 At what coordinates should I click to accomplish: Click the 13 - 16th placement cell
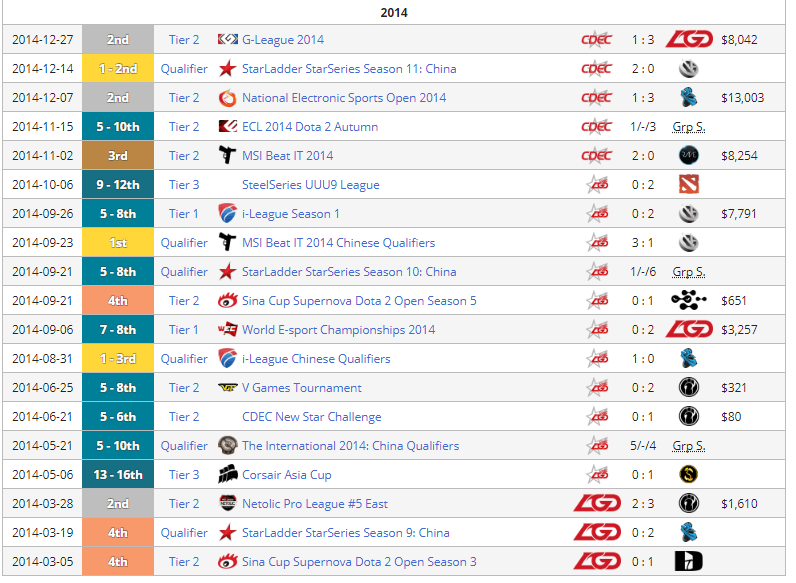click(118, 474)
